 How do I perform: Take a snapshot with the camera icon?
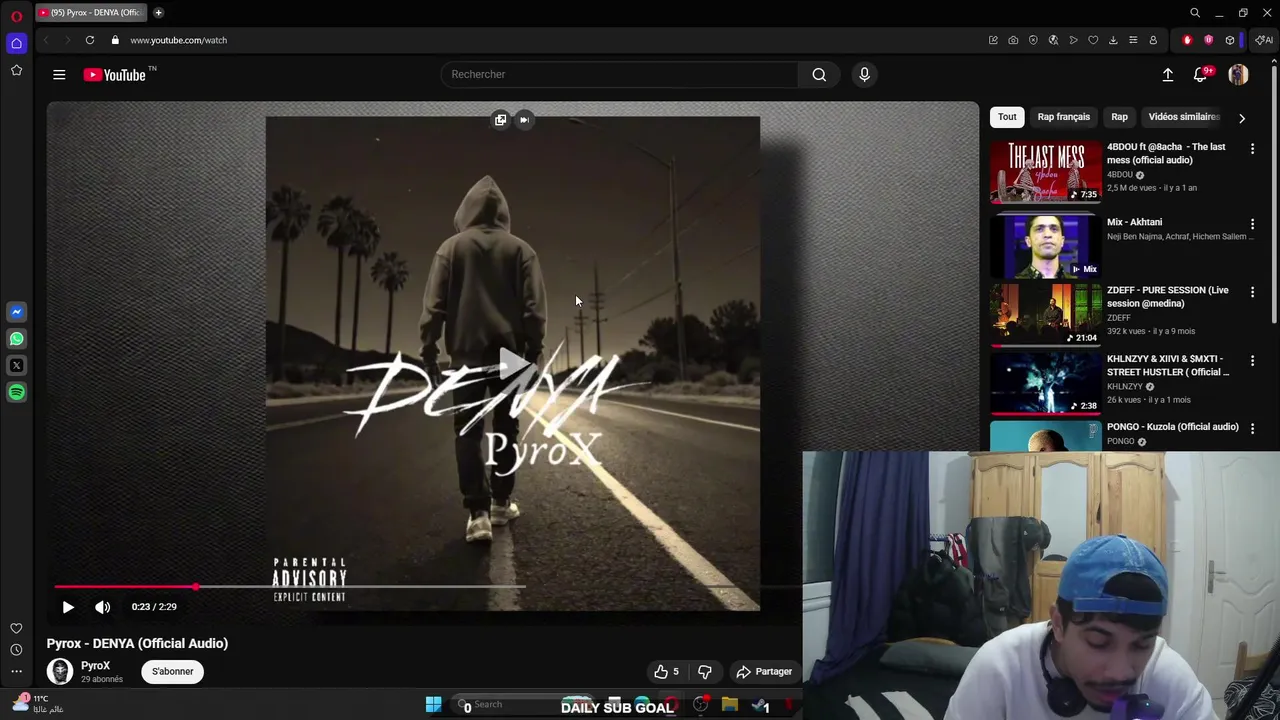click(1013, 40)
